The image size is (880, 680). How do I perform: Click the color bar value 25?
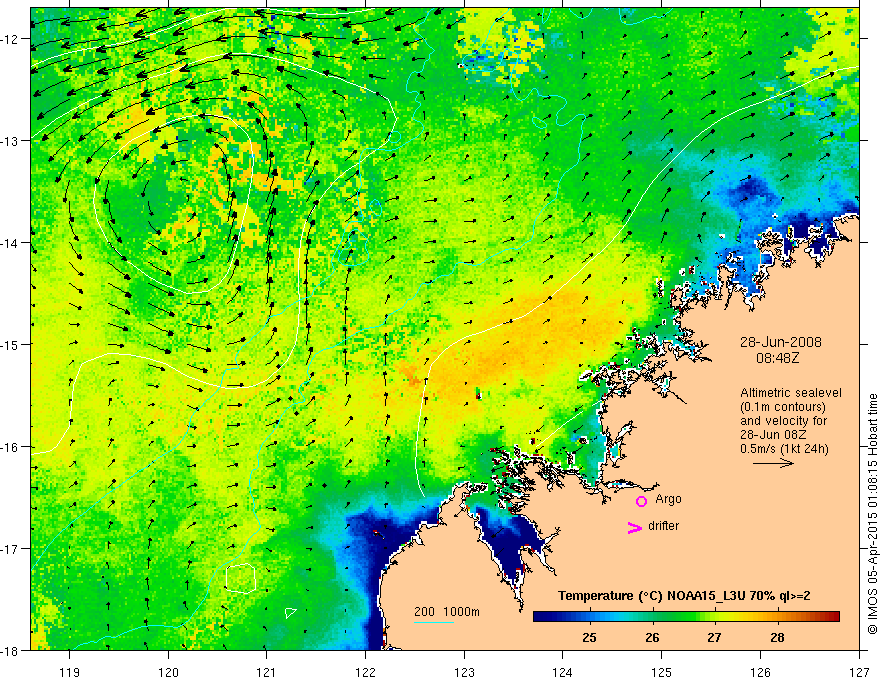point(589,637)
